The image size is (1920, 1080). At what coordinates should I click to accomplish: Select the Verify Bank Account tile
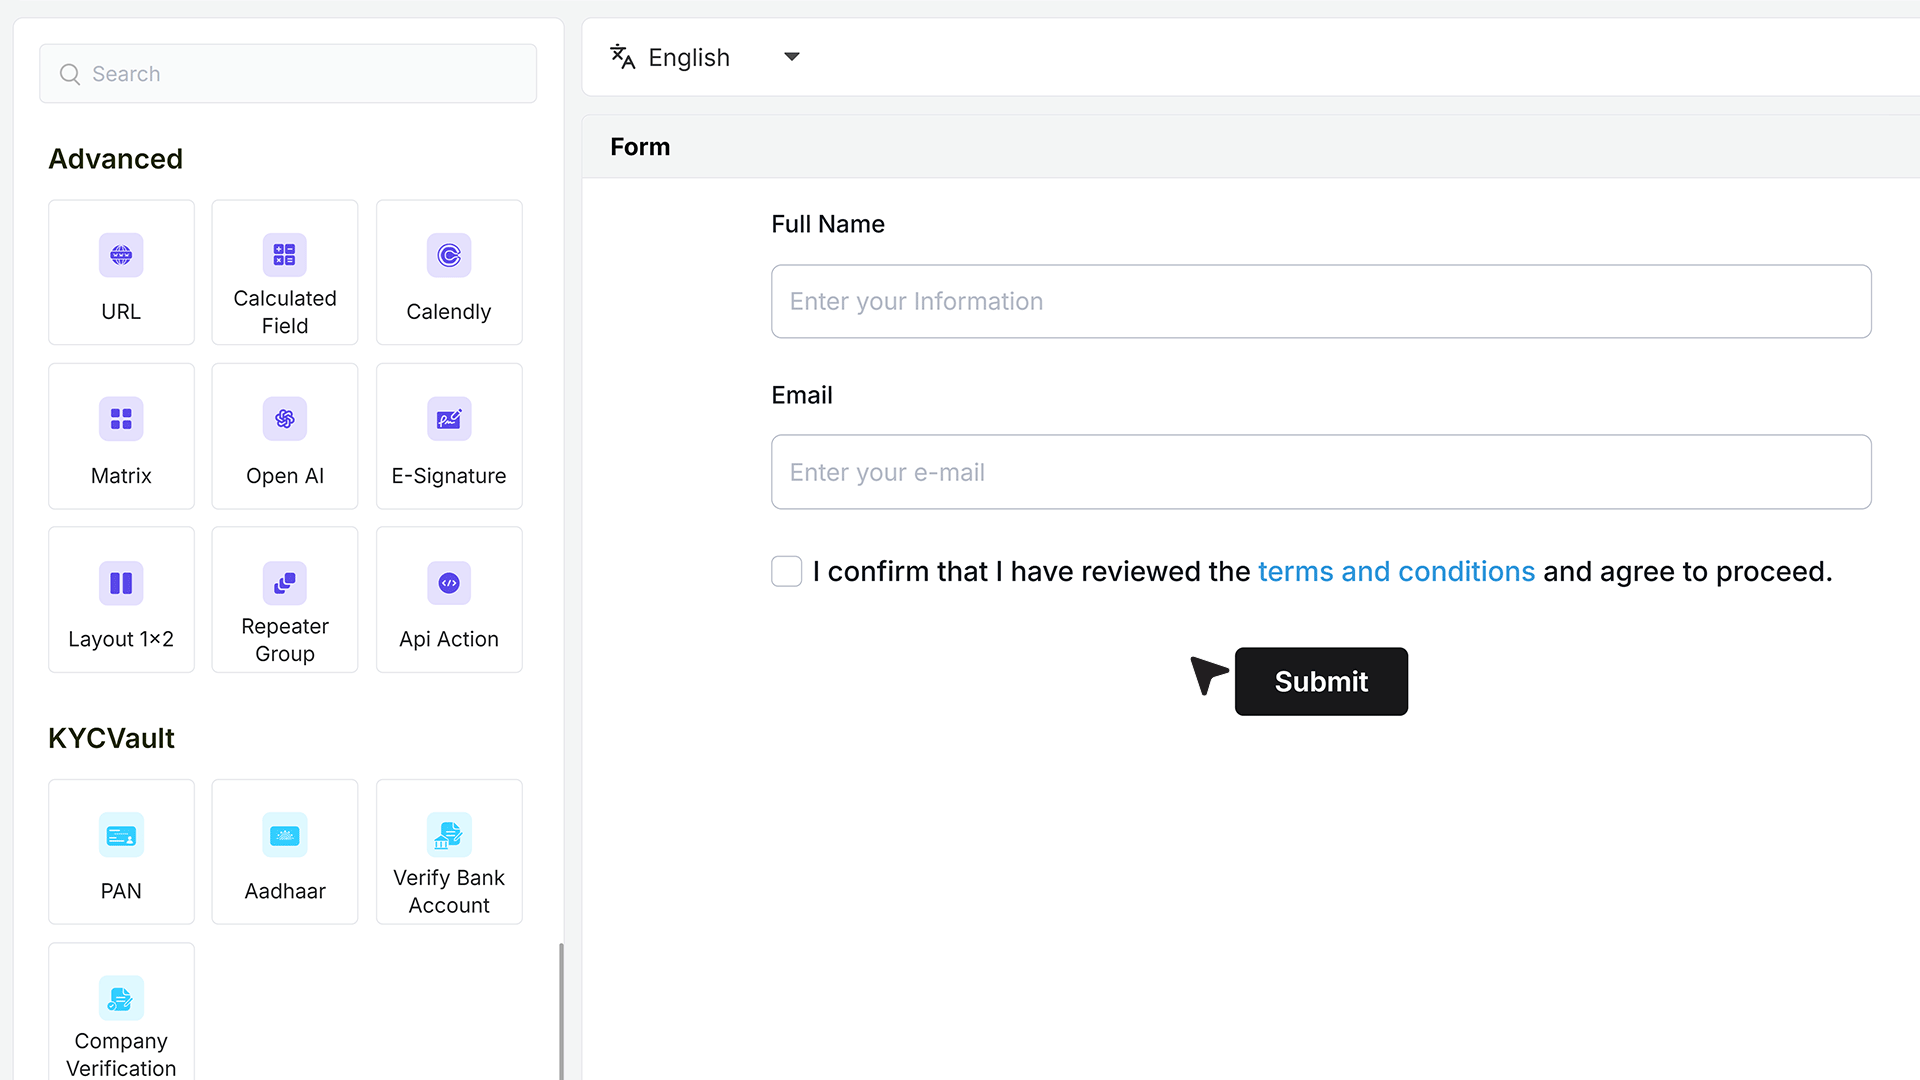tap(449, 852)
